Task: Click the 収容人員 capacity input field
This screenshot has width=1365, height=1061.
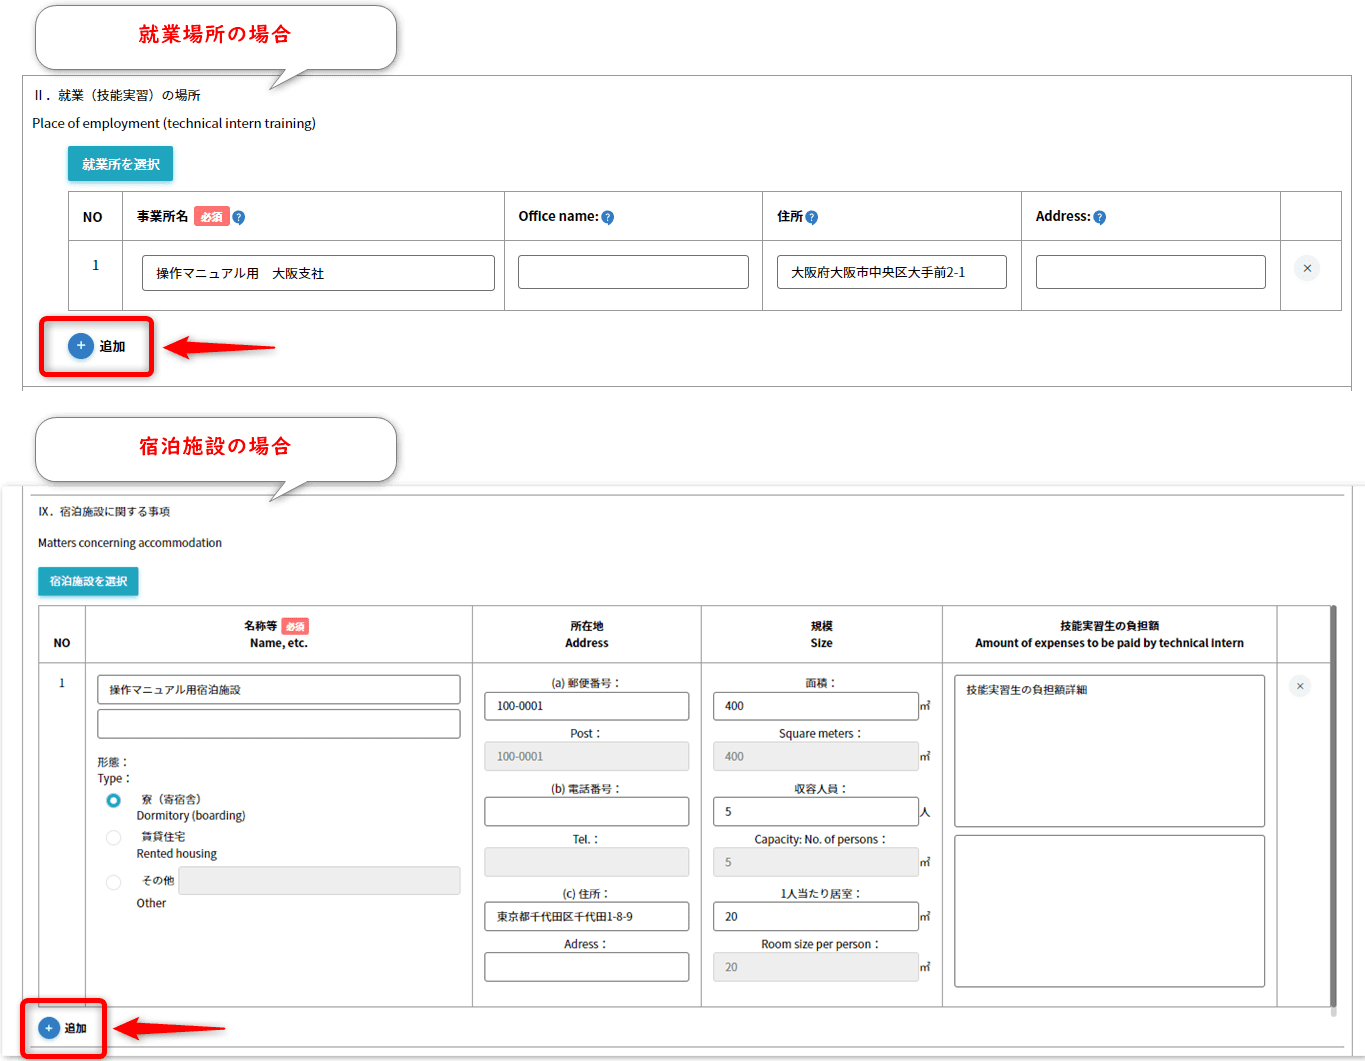Action: click(x=815, y=811)
